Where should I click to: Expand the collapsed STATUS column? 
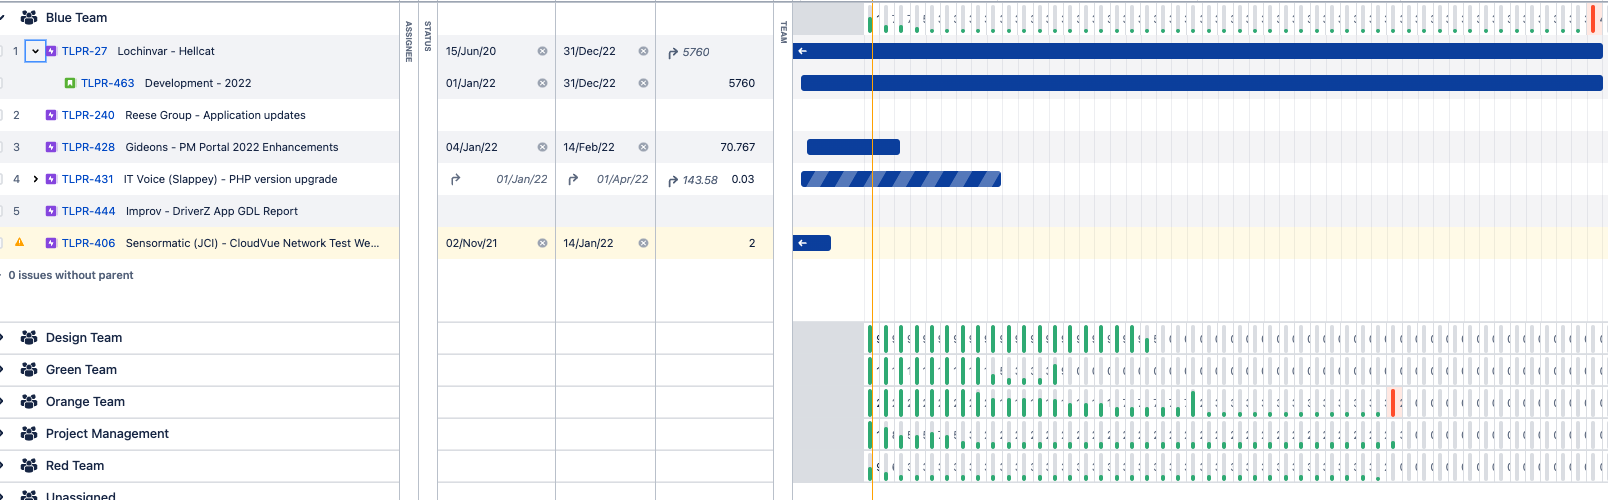(x=427, y=36)
